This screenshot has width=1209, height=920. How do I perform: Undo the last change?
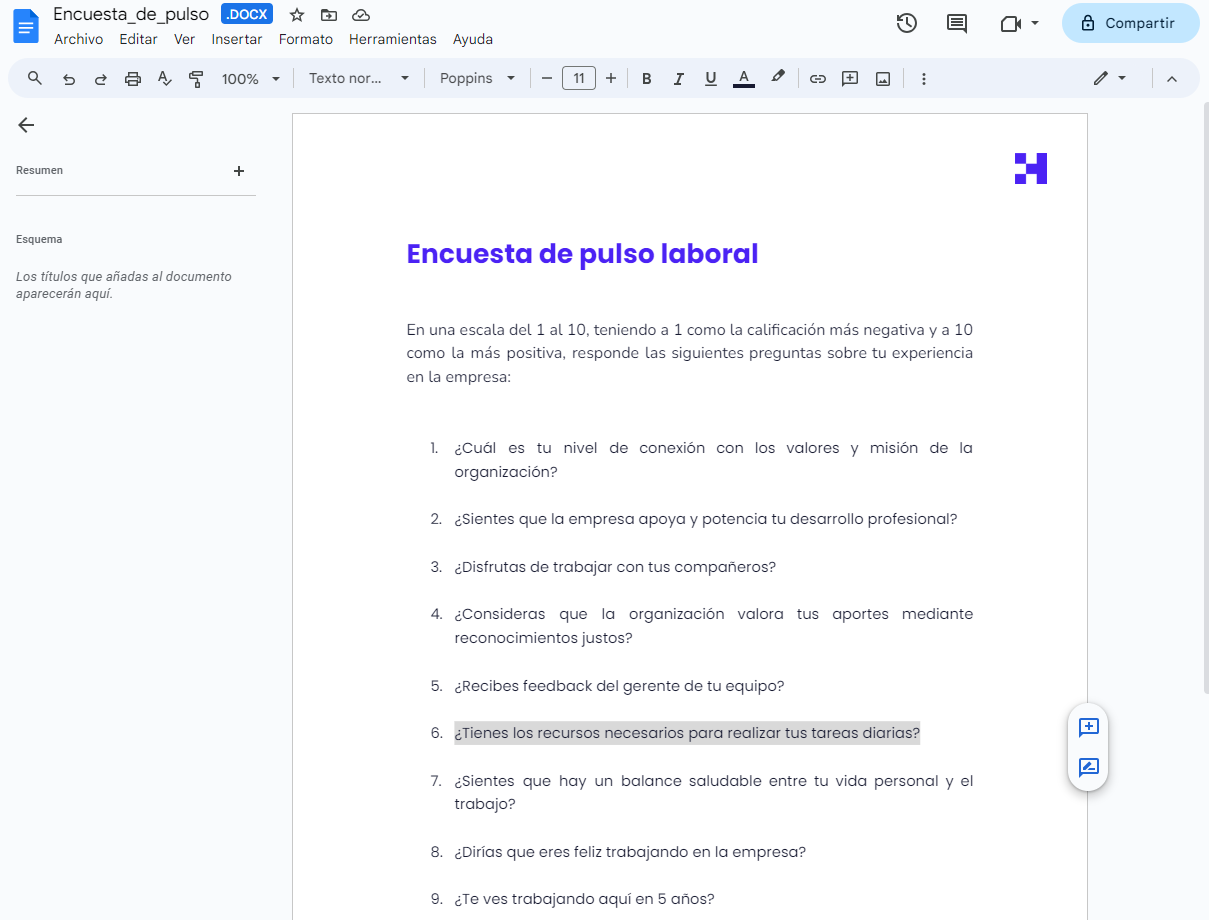pos(68,77)
